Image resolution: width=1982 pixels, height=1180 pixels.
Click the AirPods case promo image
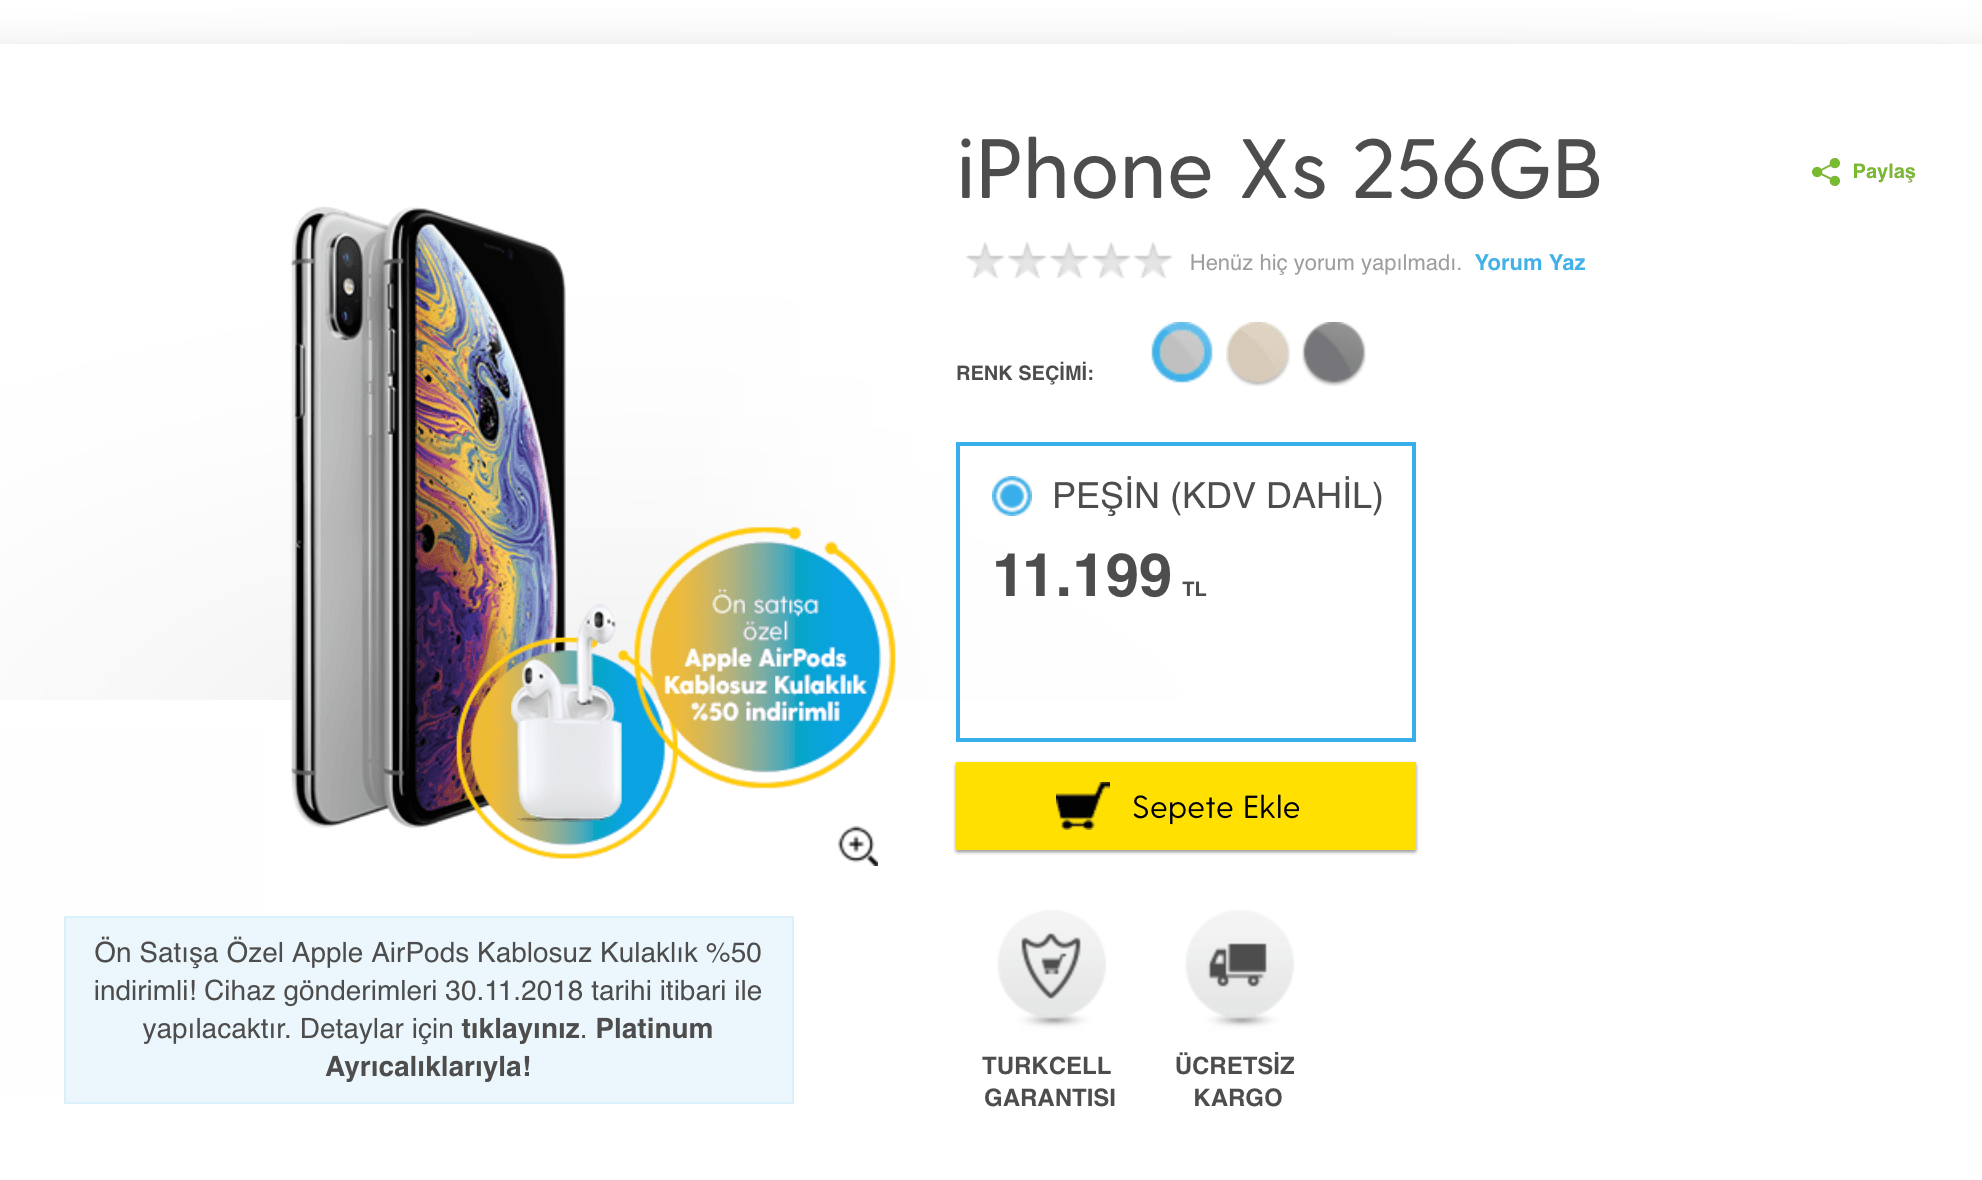click(567, 747)
